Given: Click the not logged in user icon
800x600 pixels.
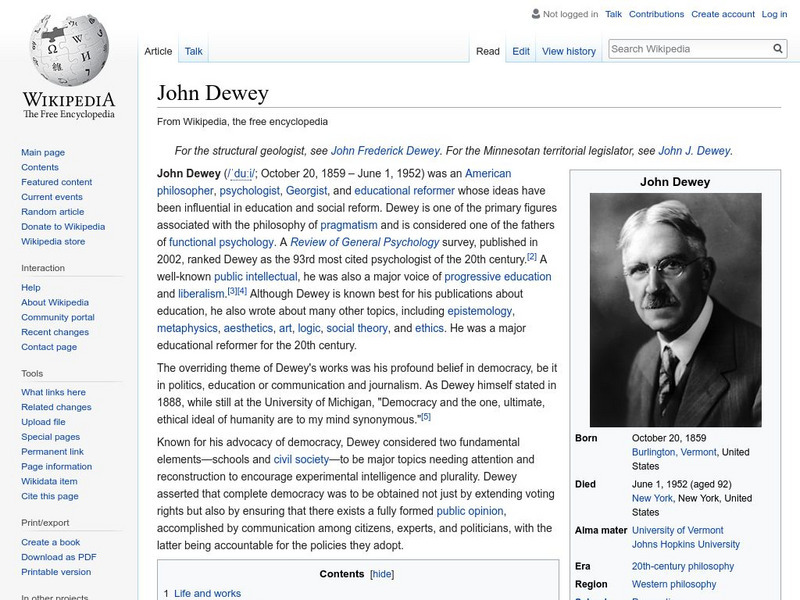Looking at the screenshot, I should [x=536, y=14].
